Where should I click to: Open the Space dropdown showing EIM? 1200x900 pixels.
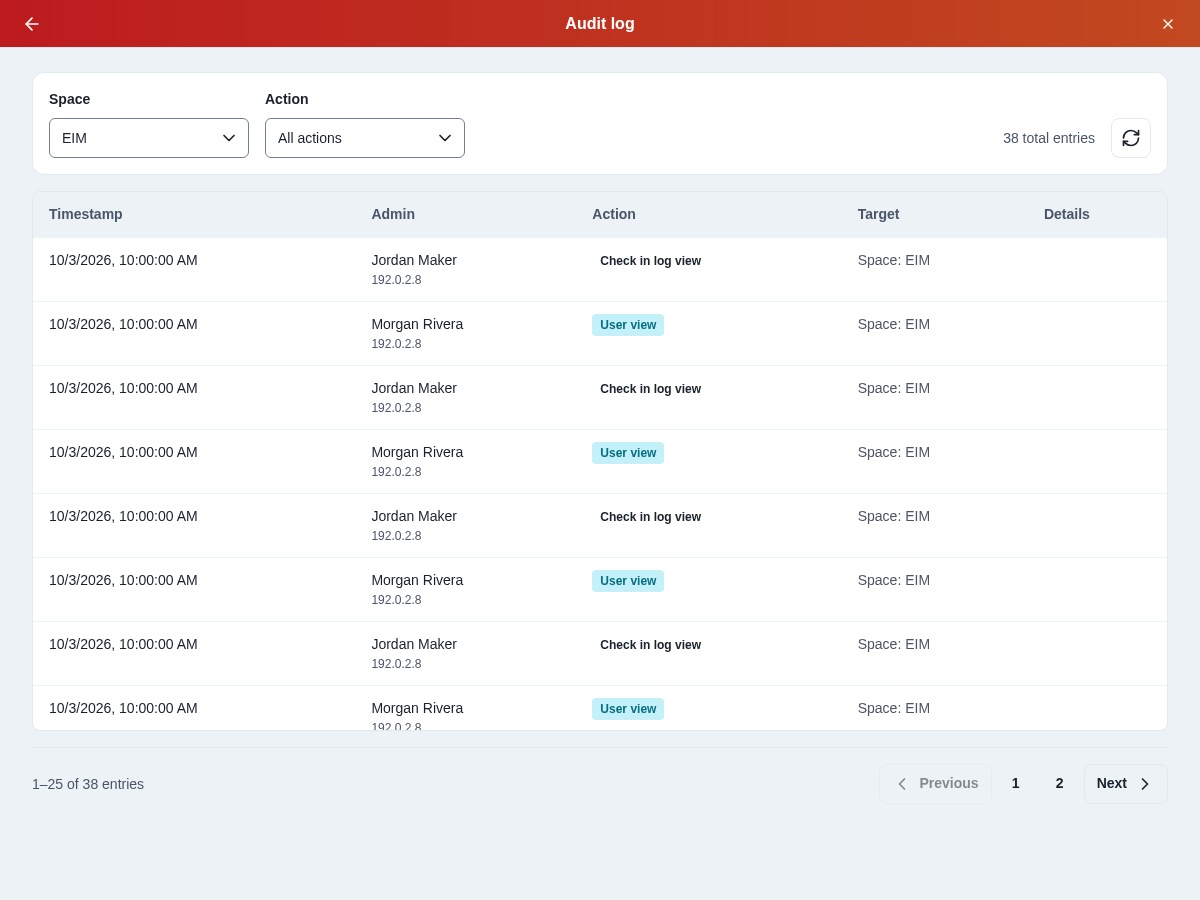tap(149, 138)
